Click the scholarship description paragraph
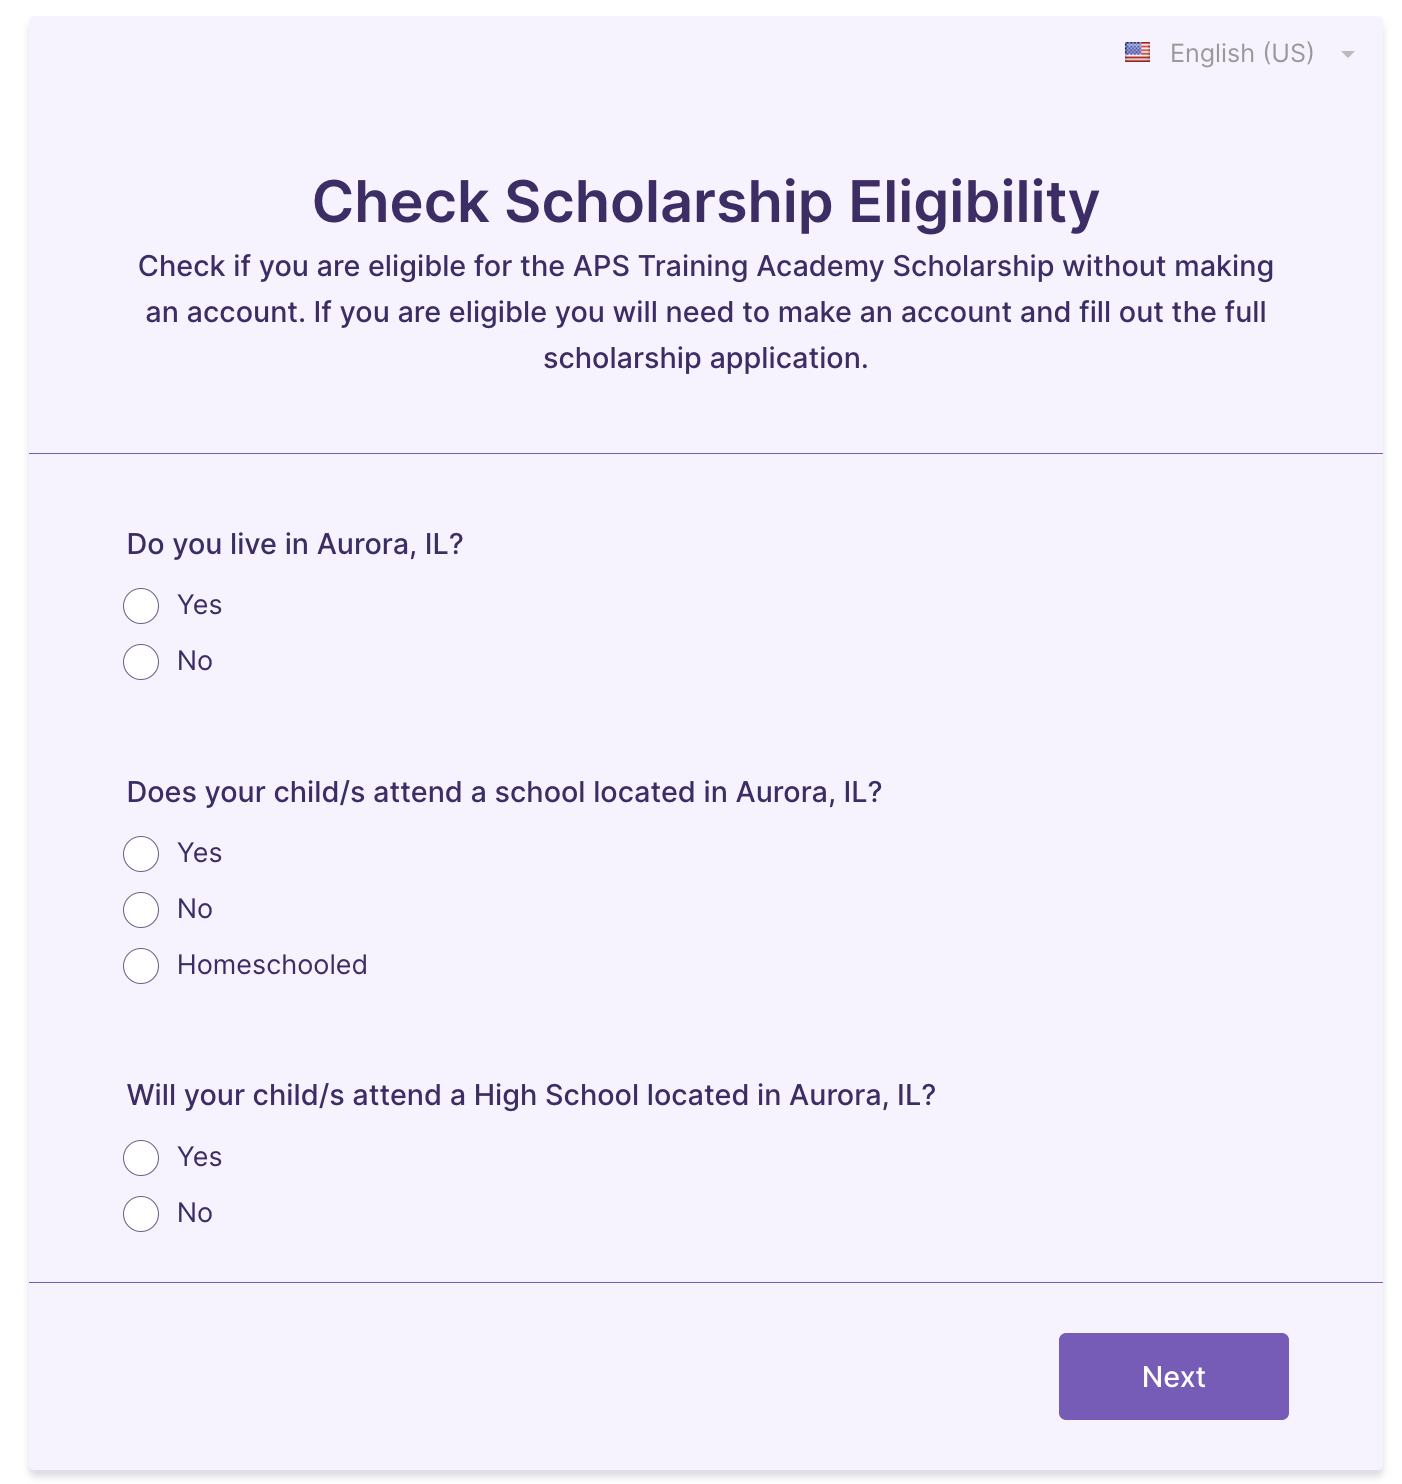Image resolution: width=1402 pixels, height=1484 pixels. click(x=706, y=312)
